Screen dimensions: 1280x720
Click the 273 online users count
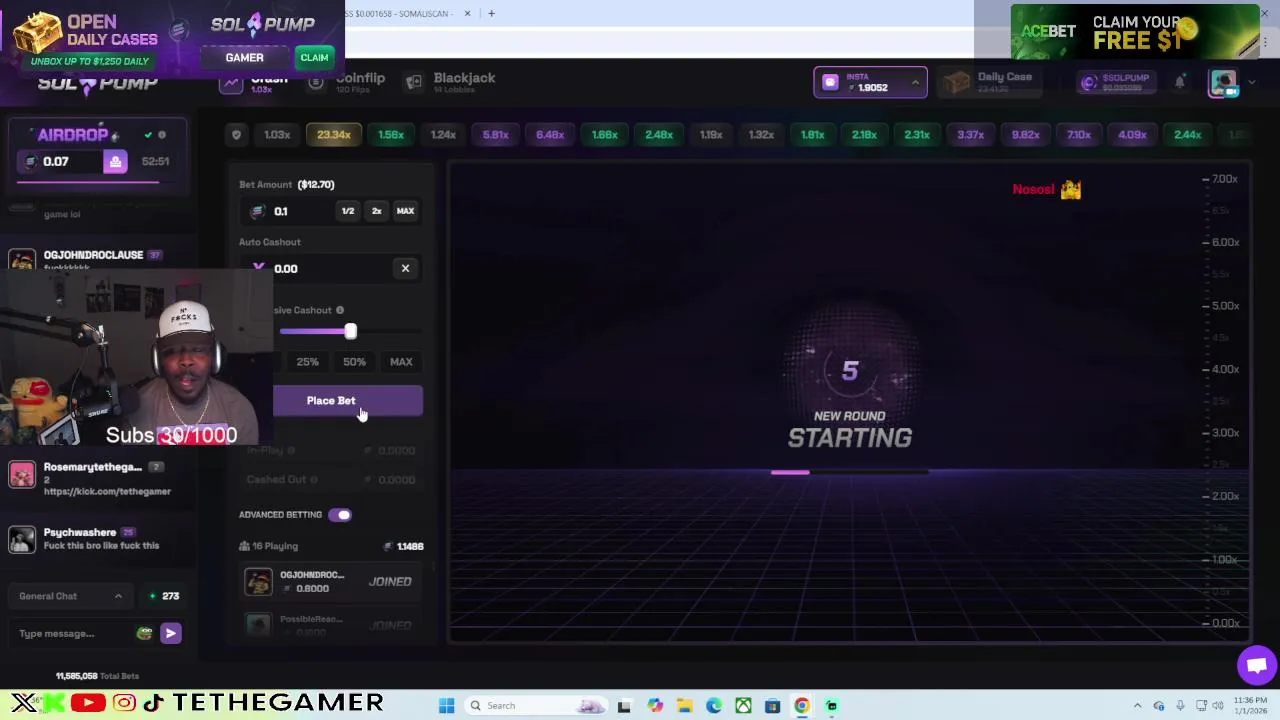click(x=165, y=596)
